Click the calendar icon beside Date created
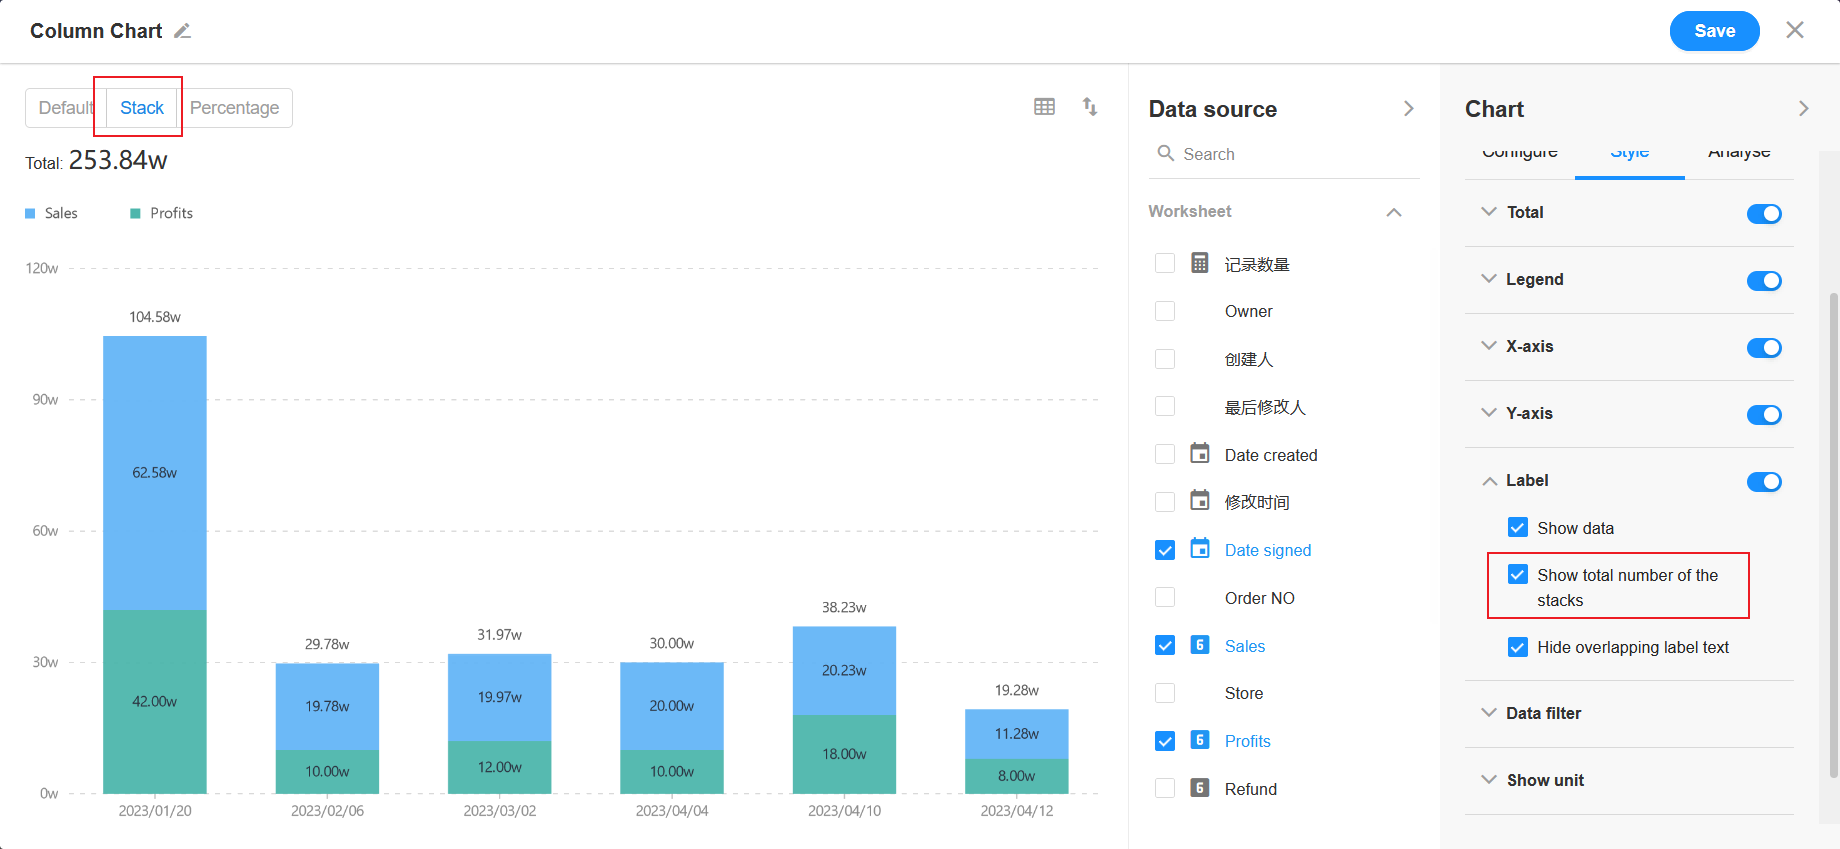Screen dimensions: 1840x849 [1199, 454]
